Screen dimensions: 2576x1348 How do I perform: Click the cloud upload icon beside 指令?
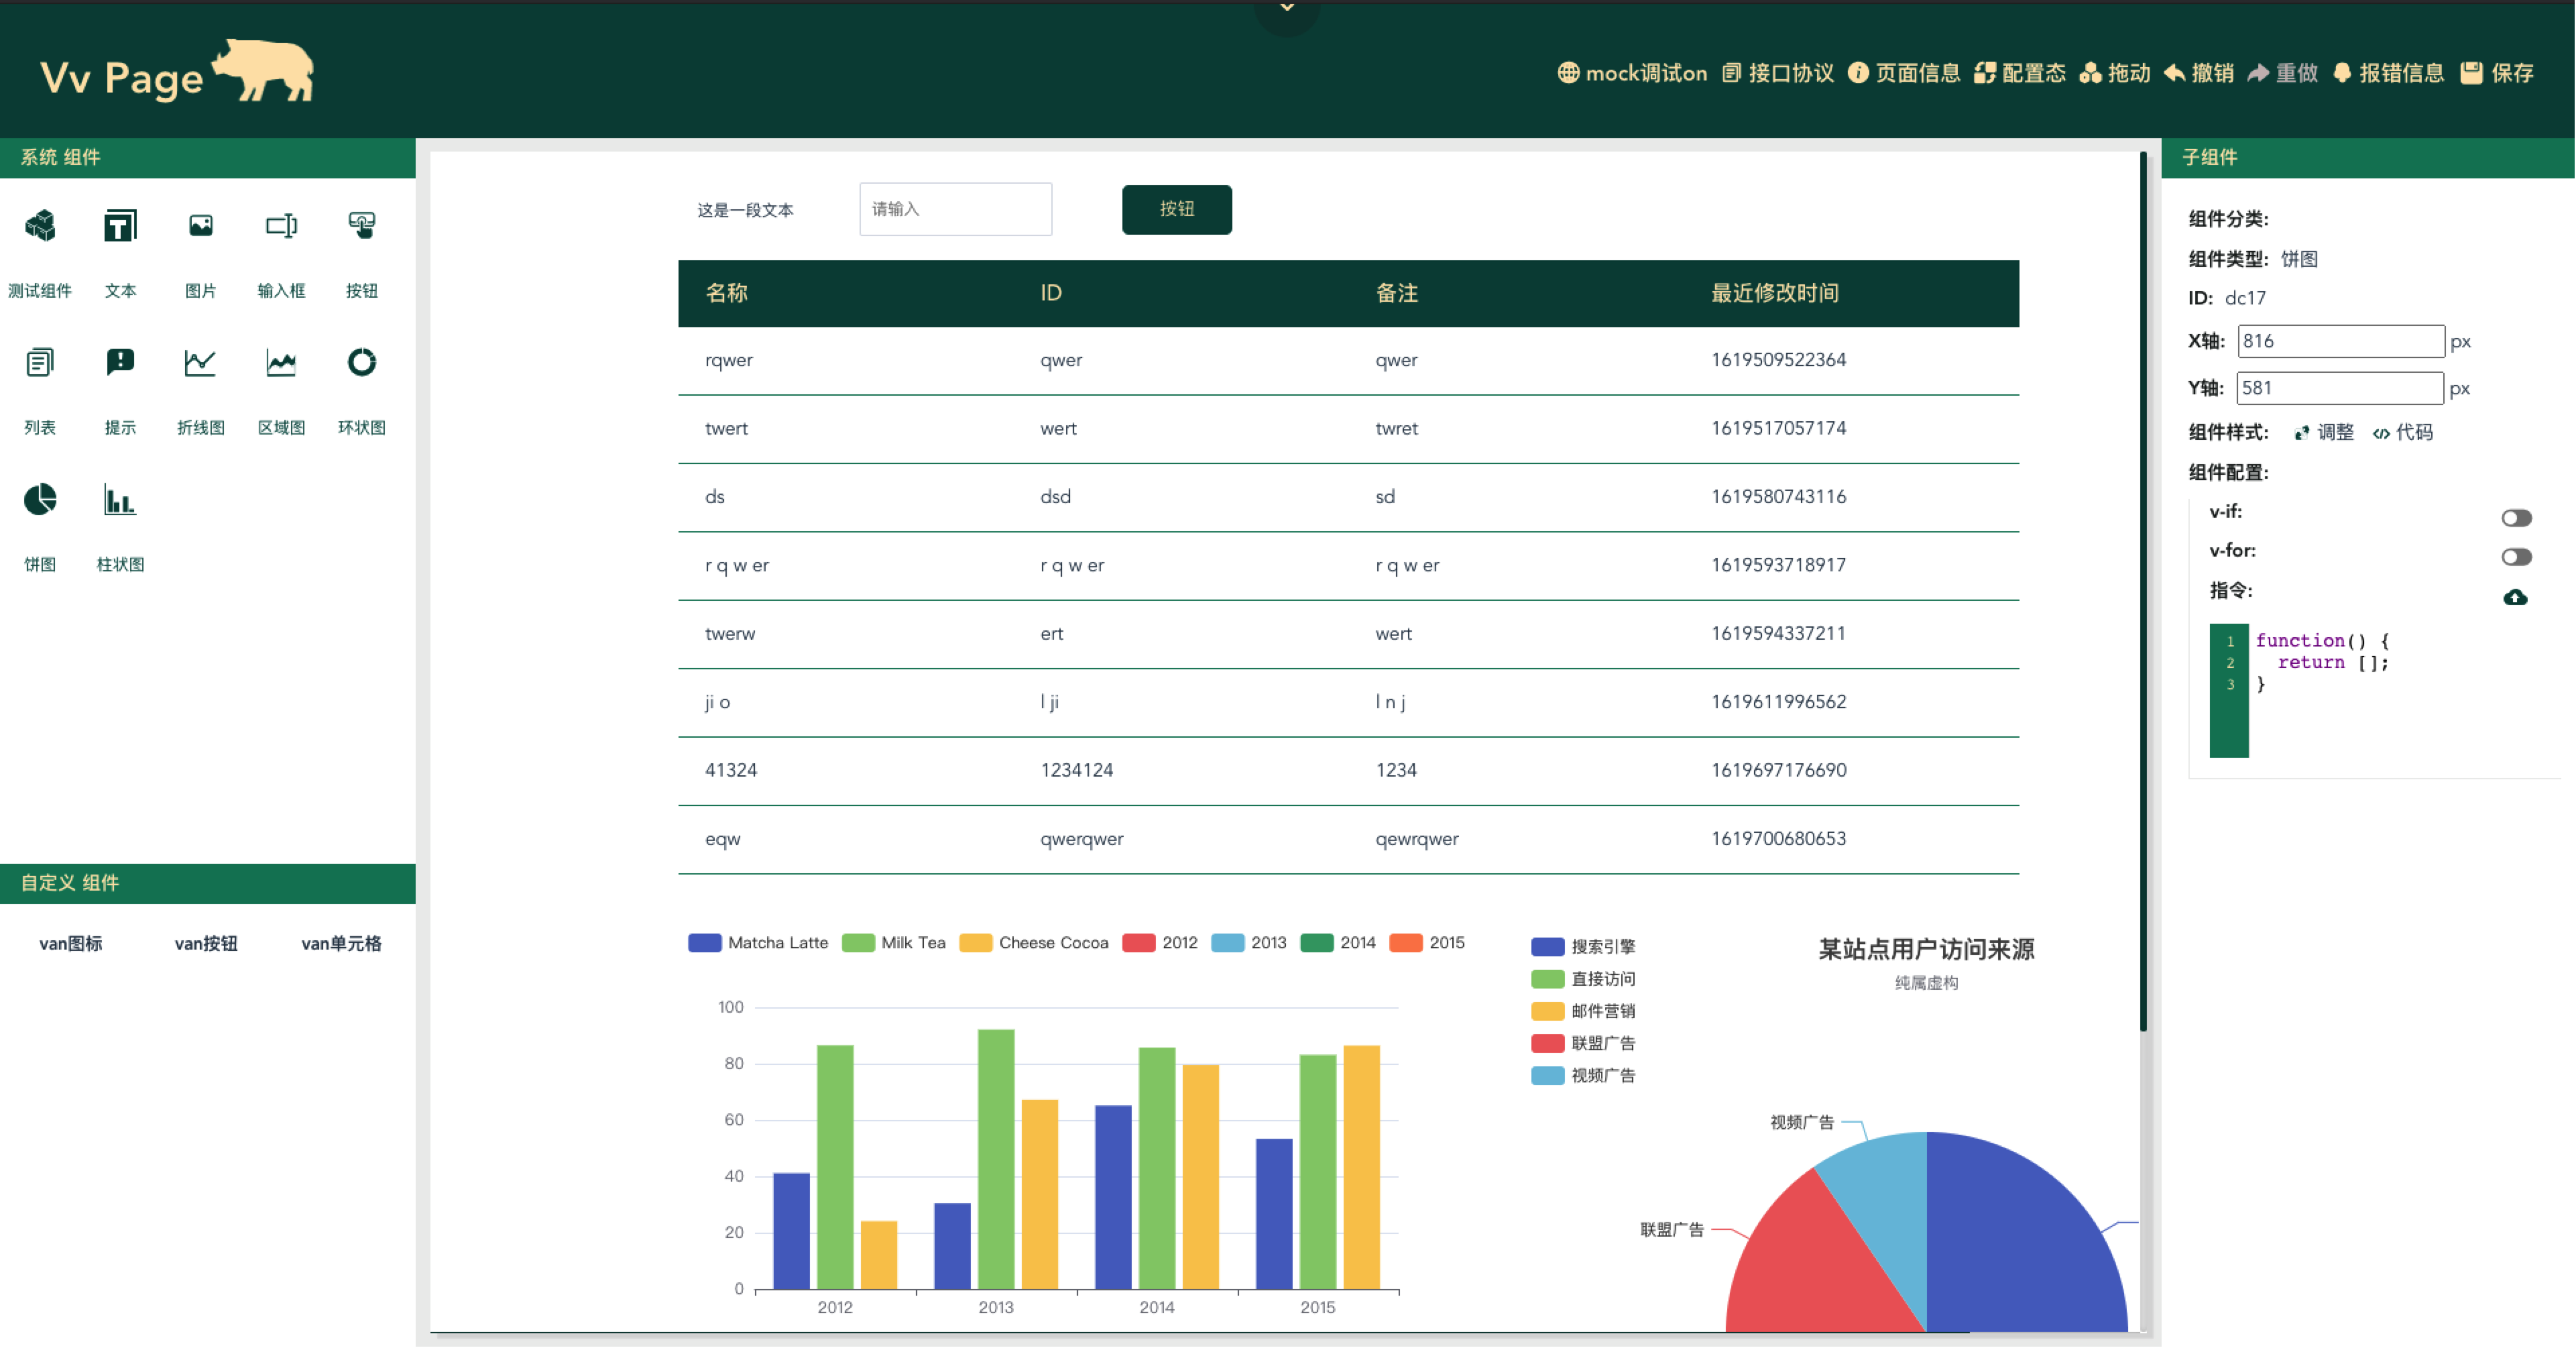click(2515, 597)
